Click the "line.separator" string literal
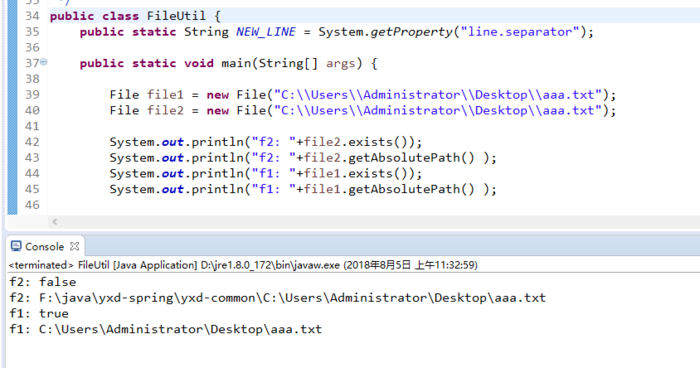700x368 pixels. 520,32
